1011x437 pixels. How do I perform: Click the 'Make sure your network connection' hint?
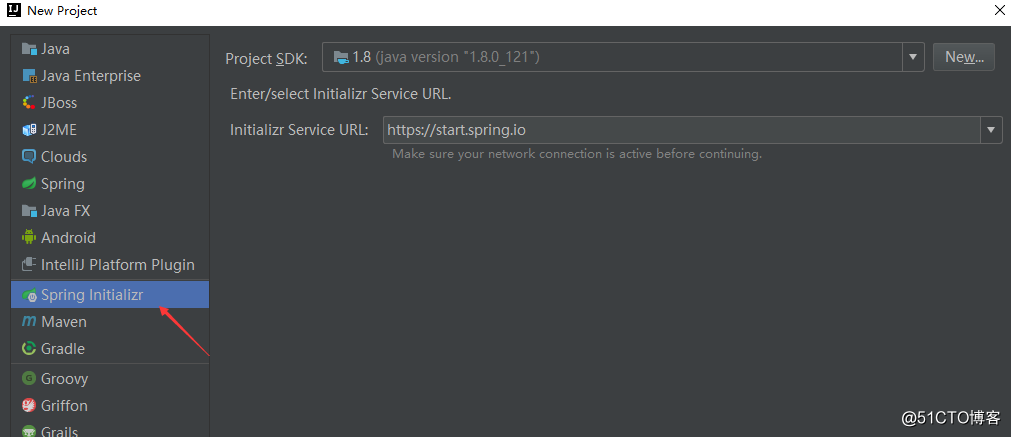(577, 155)
